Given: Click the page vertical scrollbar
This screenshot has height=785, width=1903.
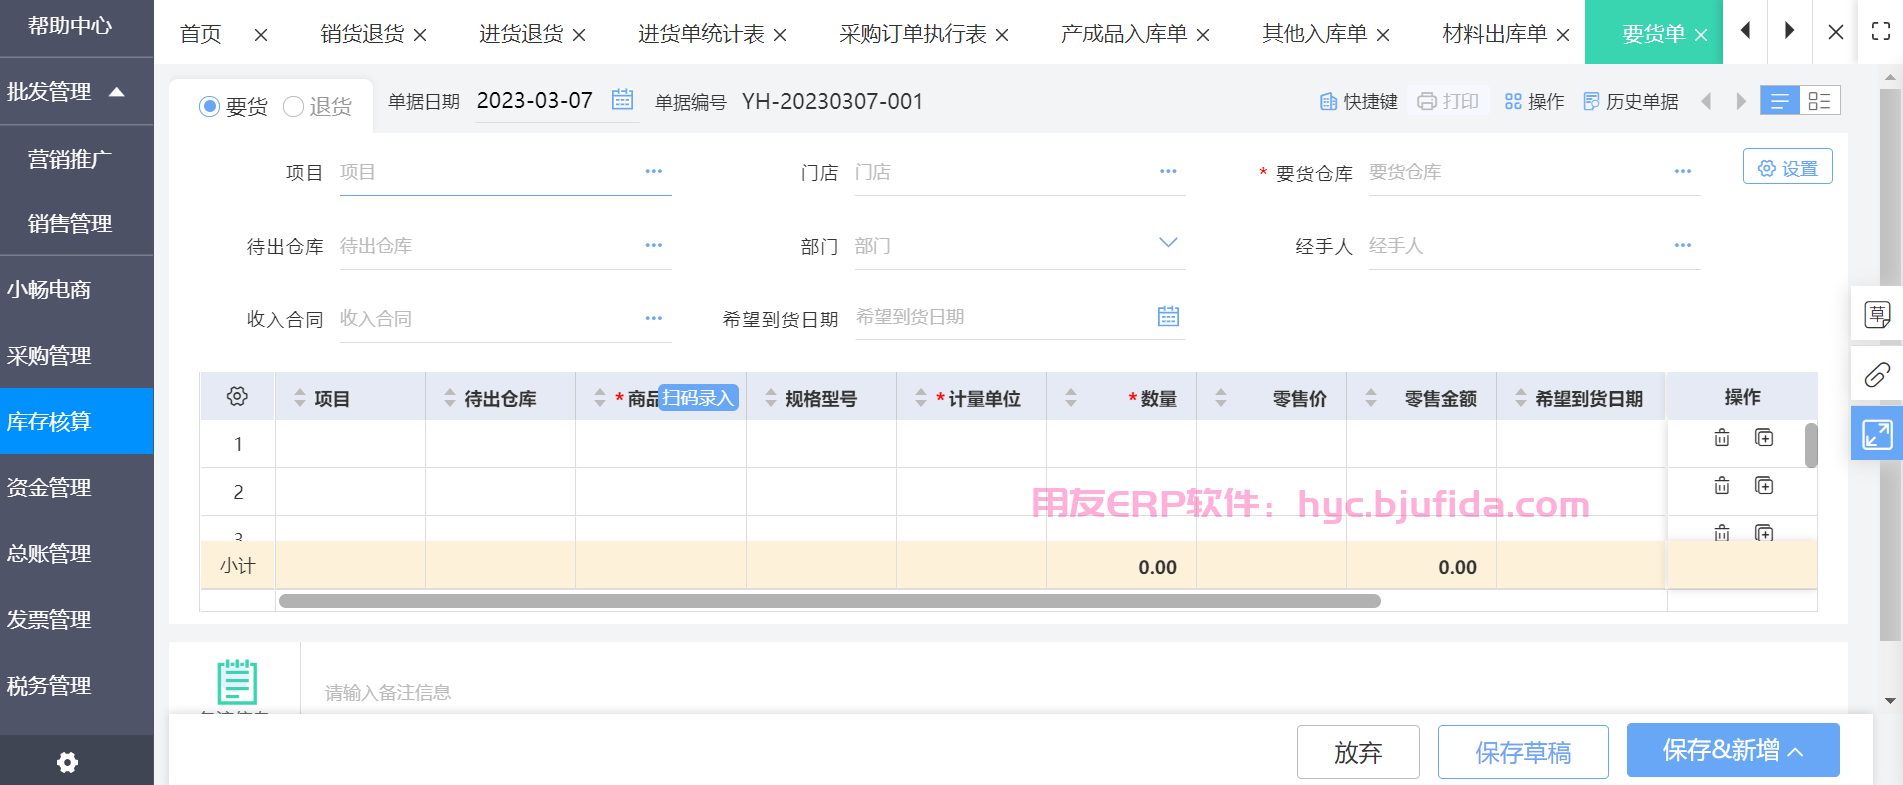Looking at the screenshot, I should [1890, 365].
